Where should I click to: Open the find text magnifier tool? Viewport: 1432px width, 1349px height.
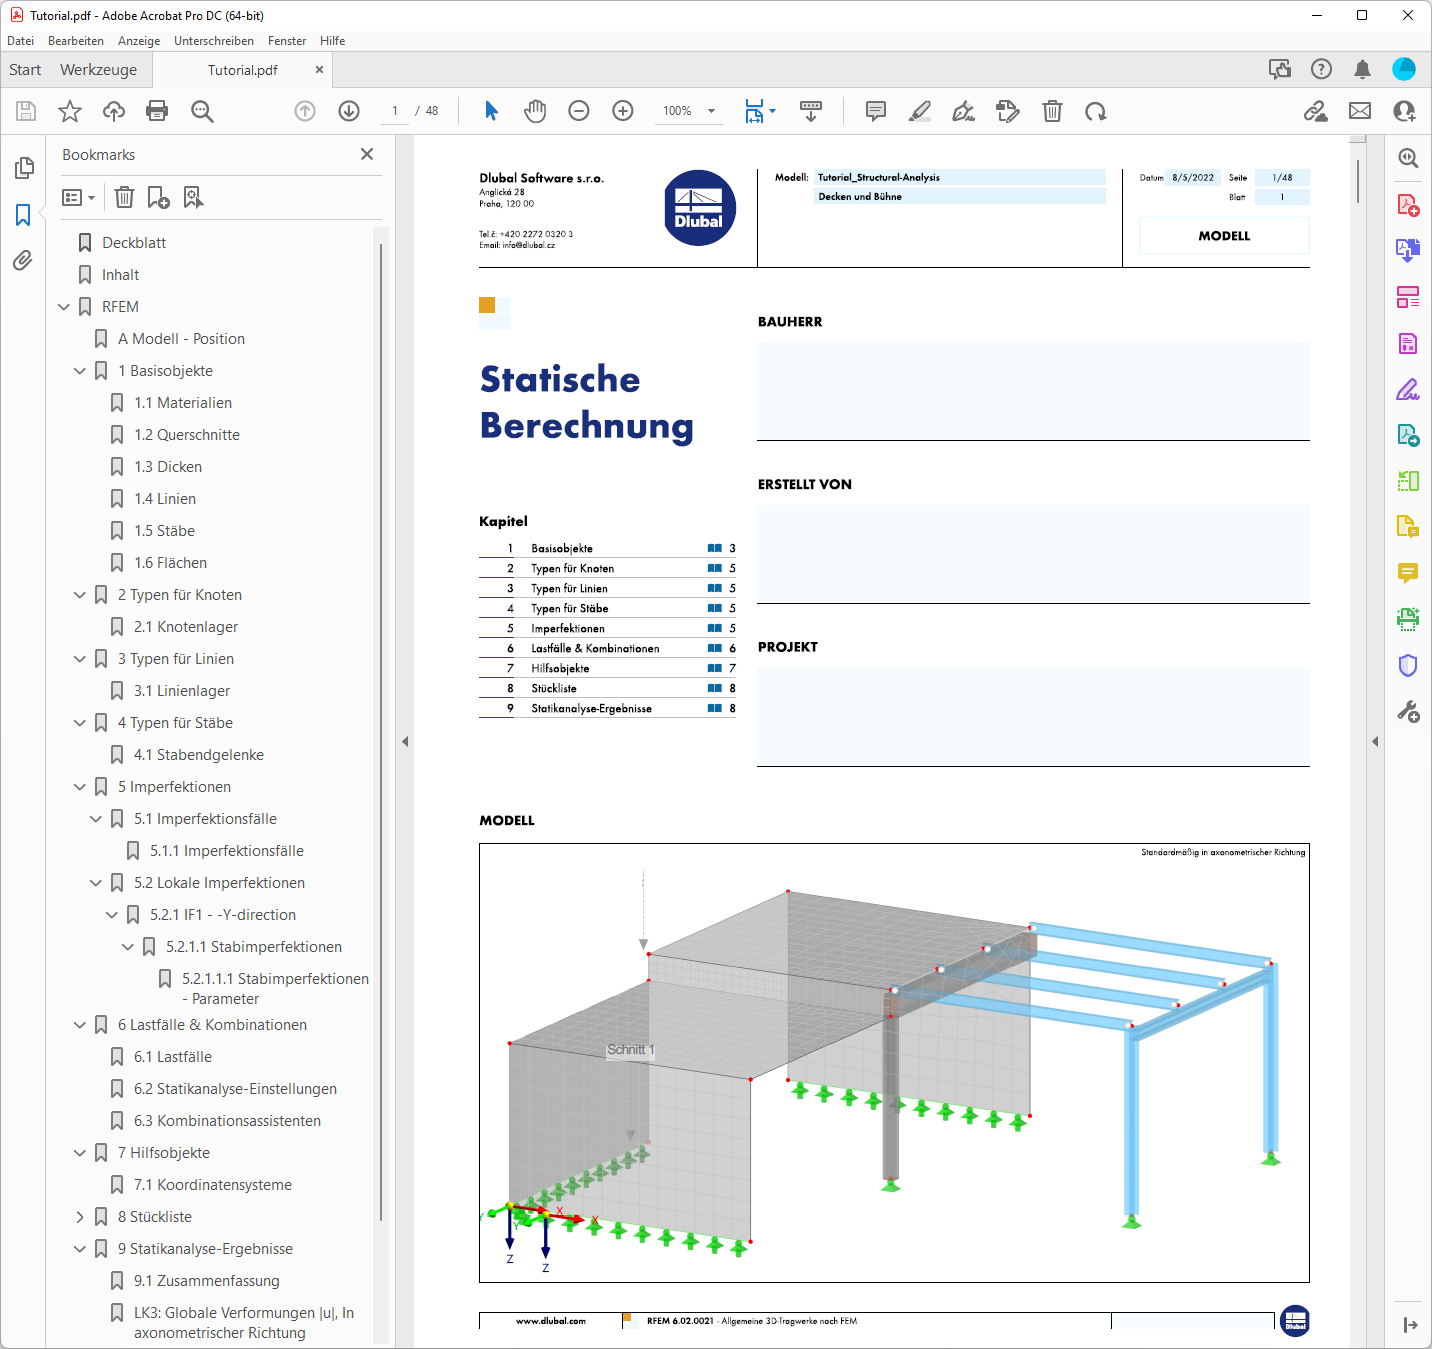[x=202, y=111]
